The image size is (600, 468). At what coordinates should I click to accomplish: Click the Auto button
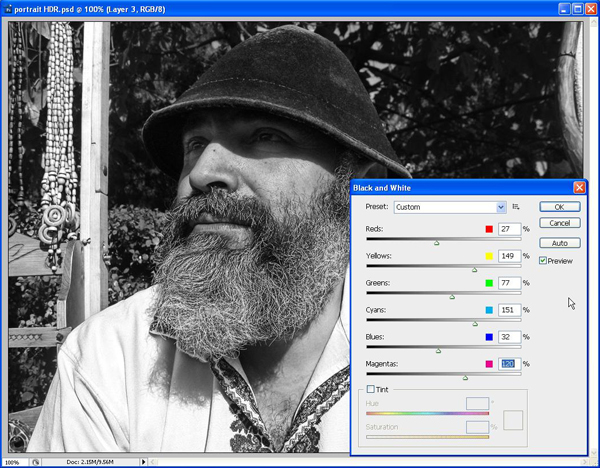559,243
